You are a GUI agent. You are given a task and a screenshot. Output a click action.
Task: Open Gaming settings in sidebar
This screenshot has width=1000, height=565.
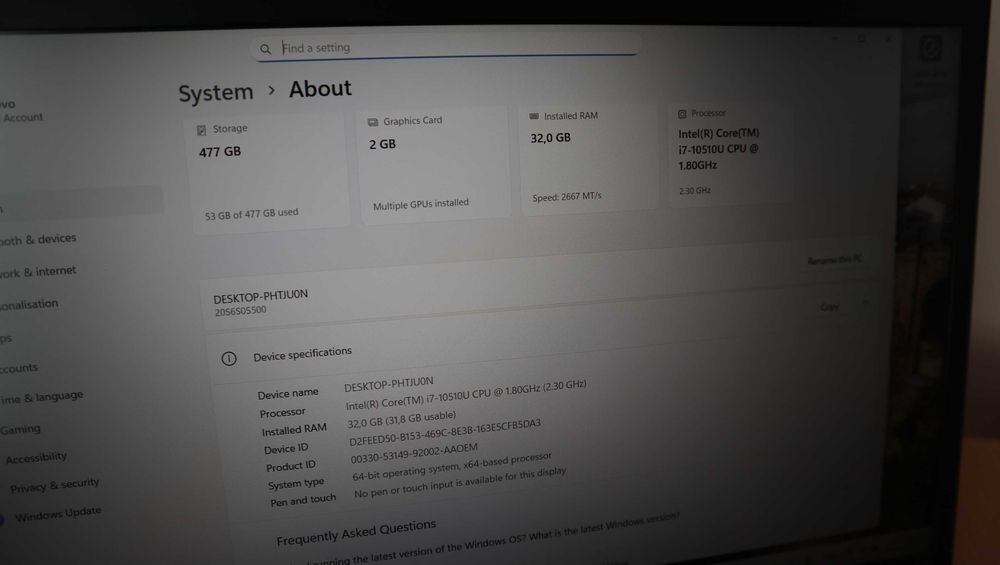point(20,429)
